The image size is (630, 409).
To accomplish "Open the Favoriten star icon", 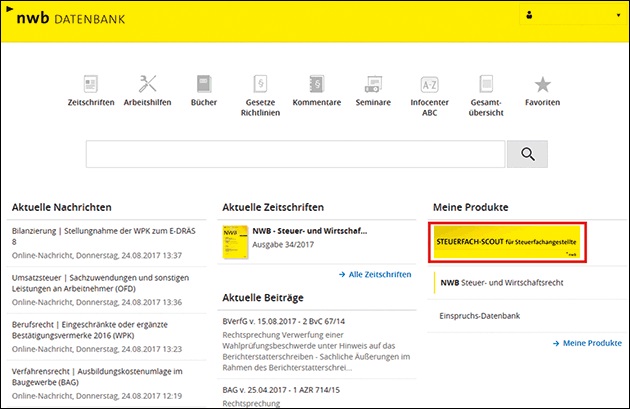I will coord(542,85).
